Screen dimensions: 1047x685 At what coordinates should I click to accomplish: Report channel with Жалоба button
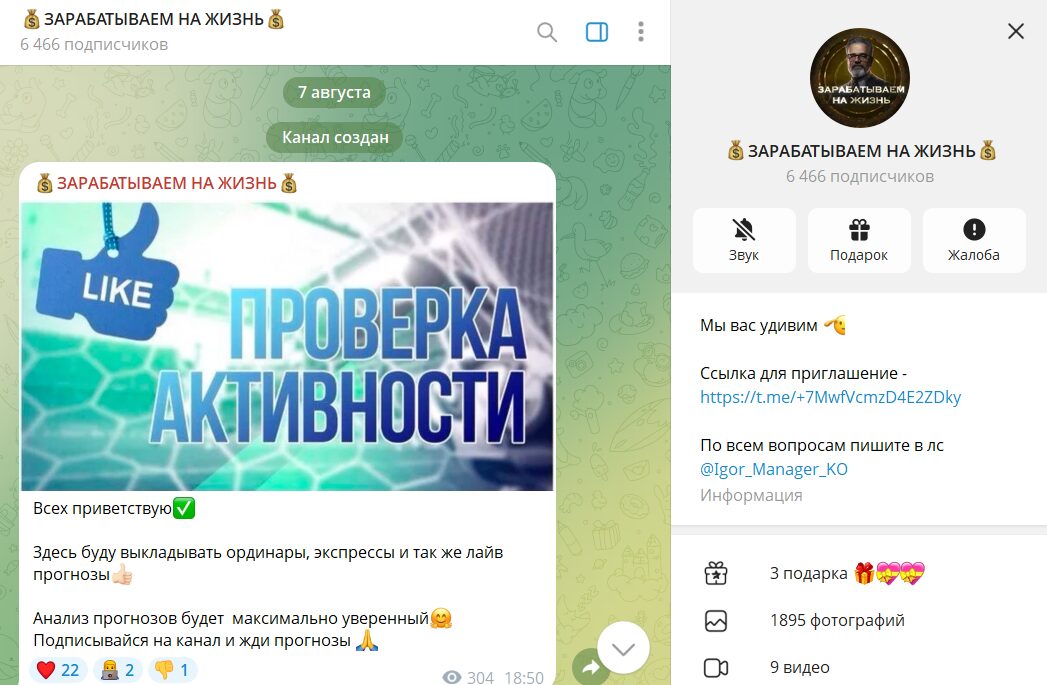pyautogui.click(x=974, y=240)
